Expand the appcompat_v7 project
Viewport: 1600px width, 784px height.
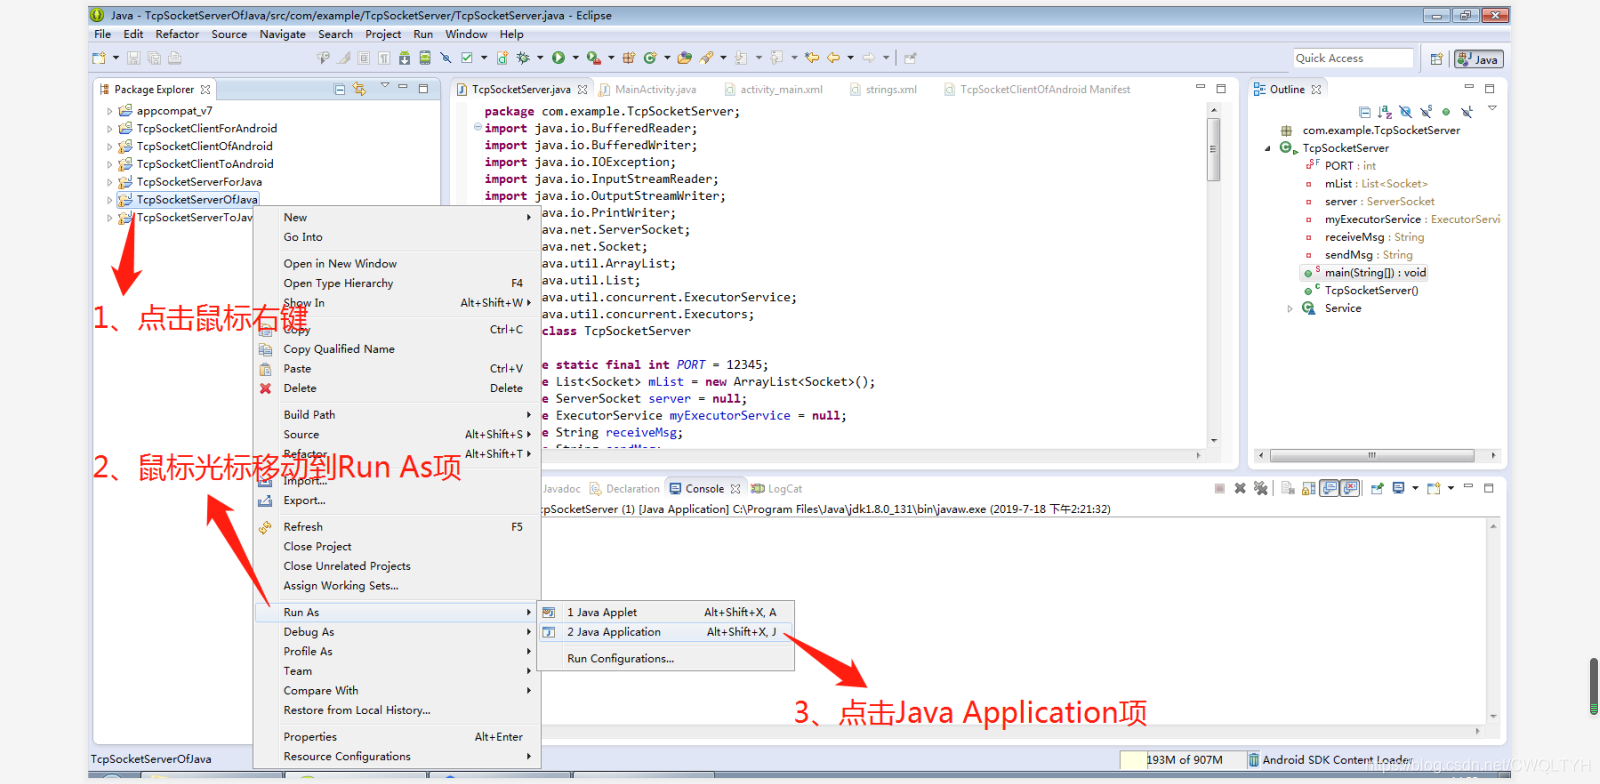coord(110,111)
